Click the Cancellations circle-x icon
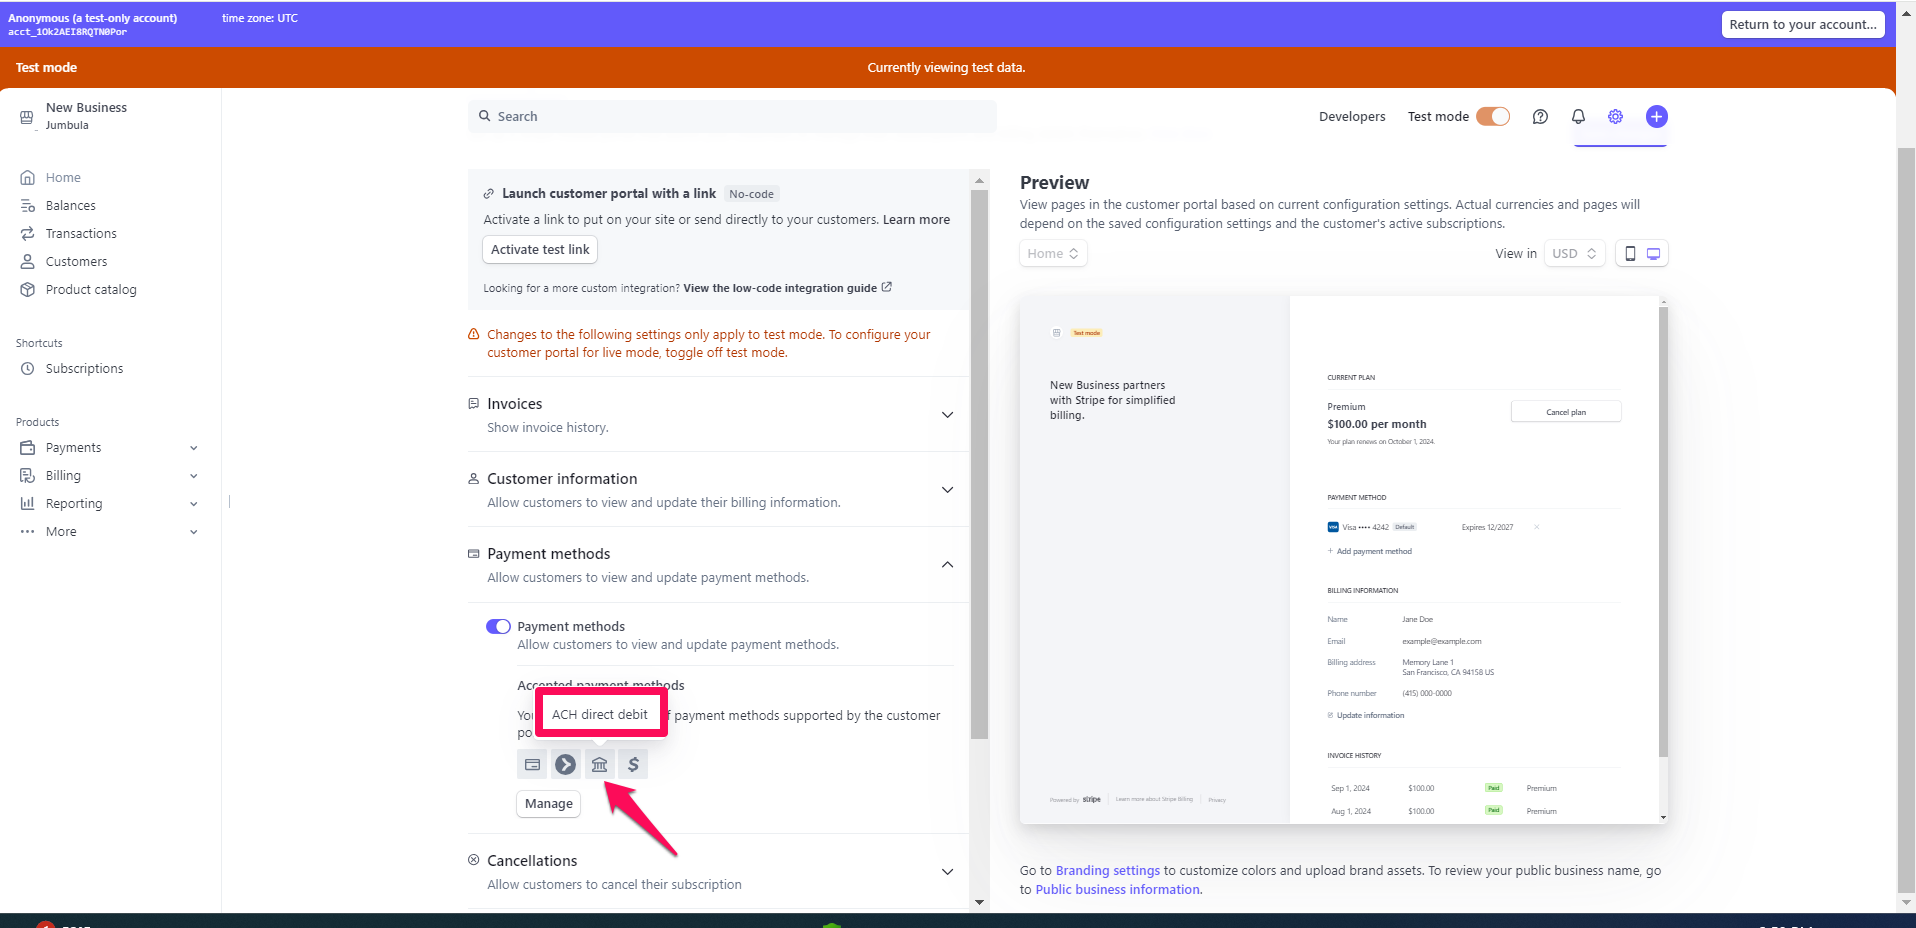1916x928 pixels. tap(474, 860)
